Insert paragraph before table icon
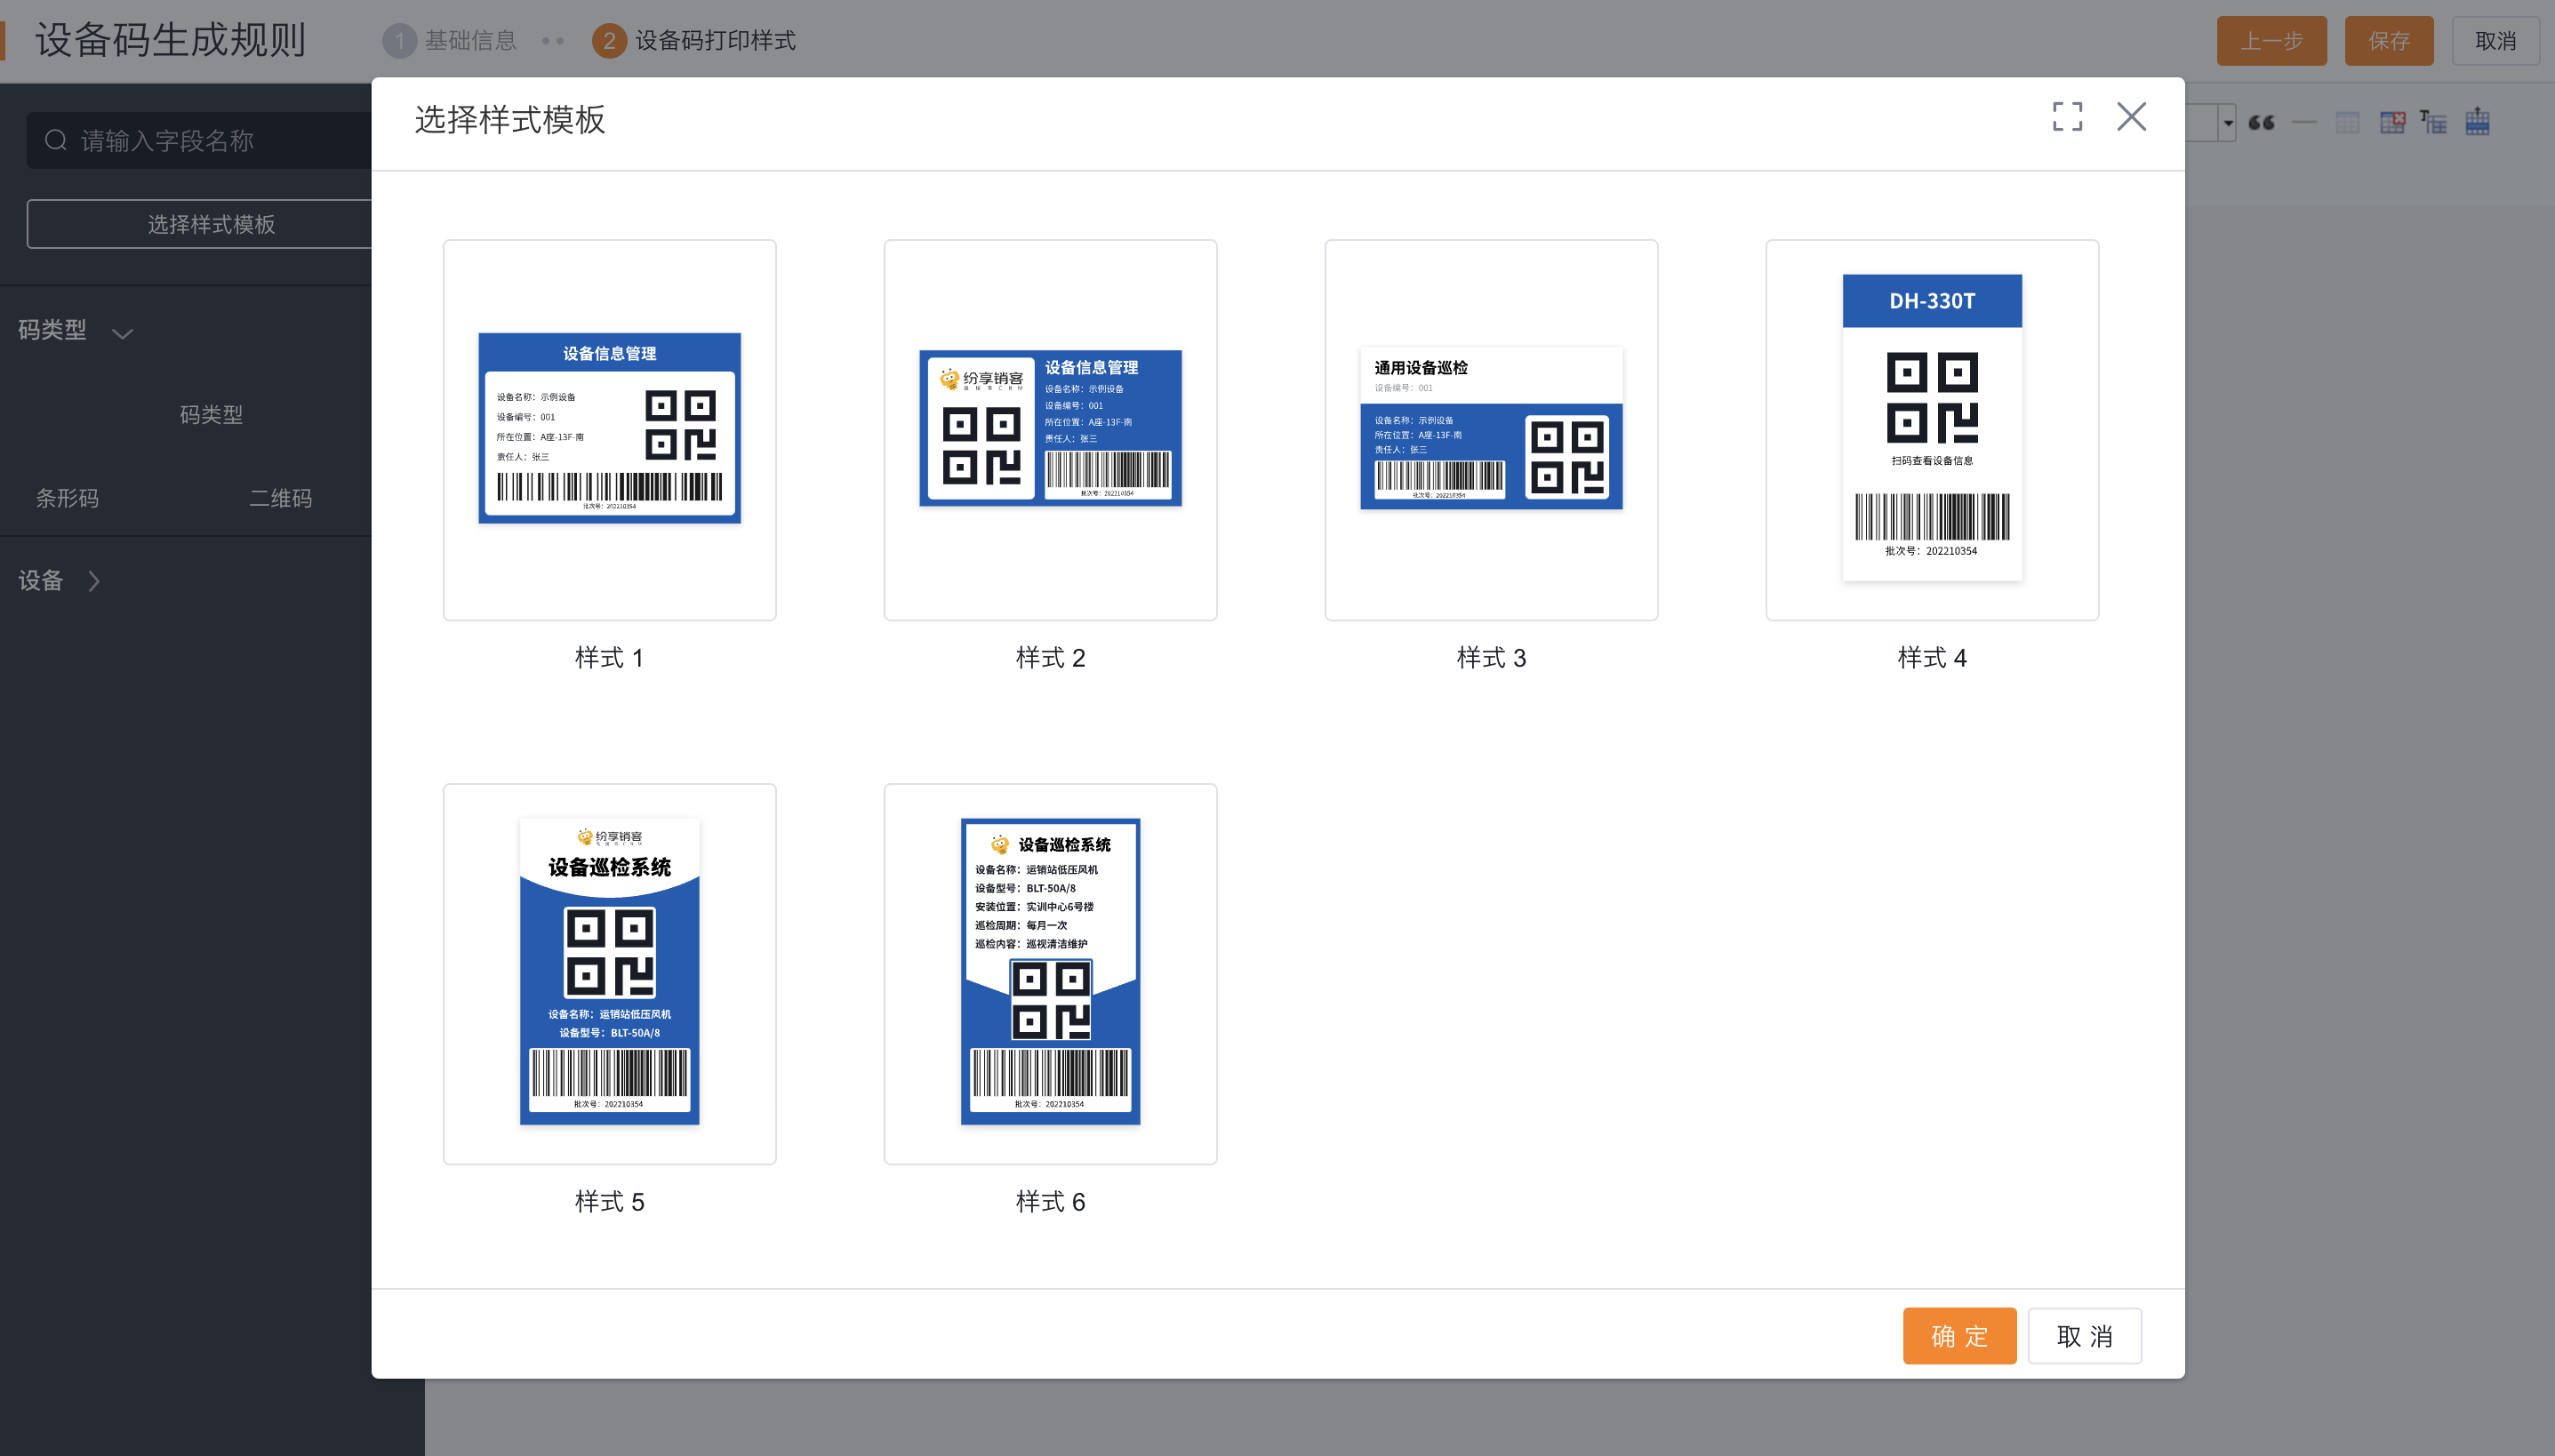The width and height of the screenshot is (2555, 1456). (2433, 122)
